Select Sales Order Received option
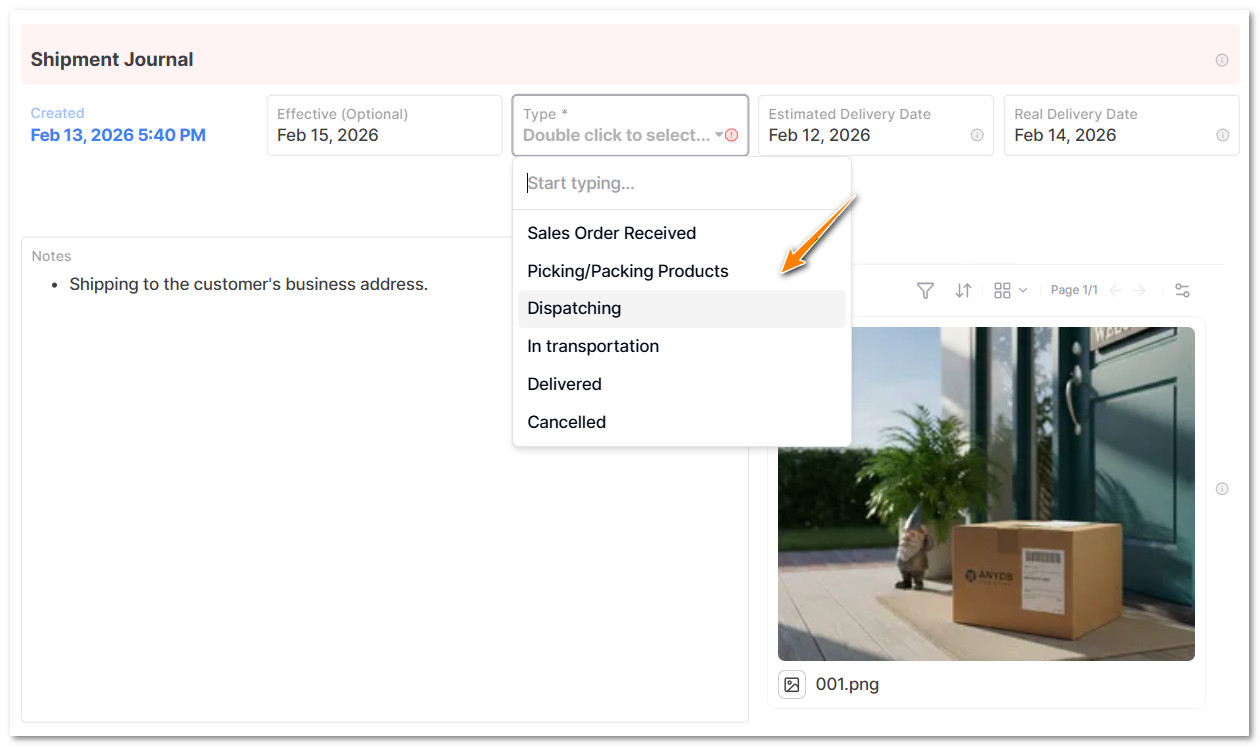This screenshot has height=747, width=1260. click(x=611, y=233)
